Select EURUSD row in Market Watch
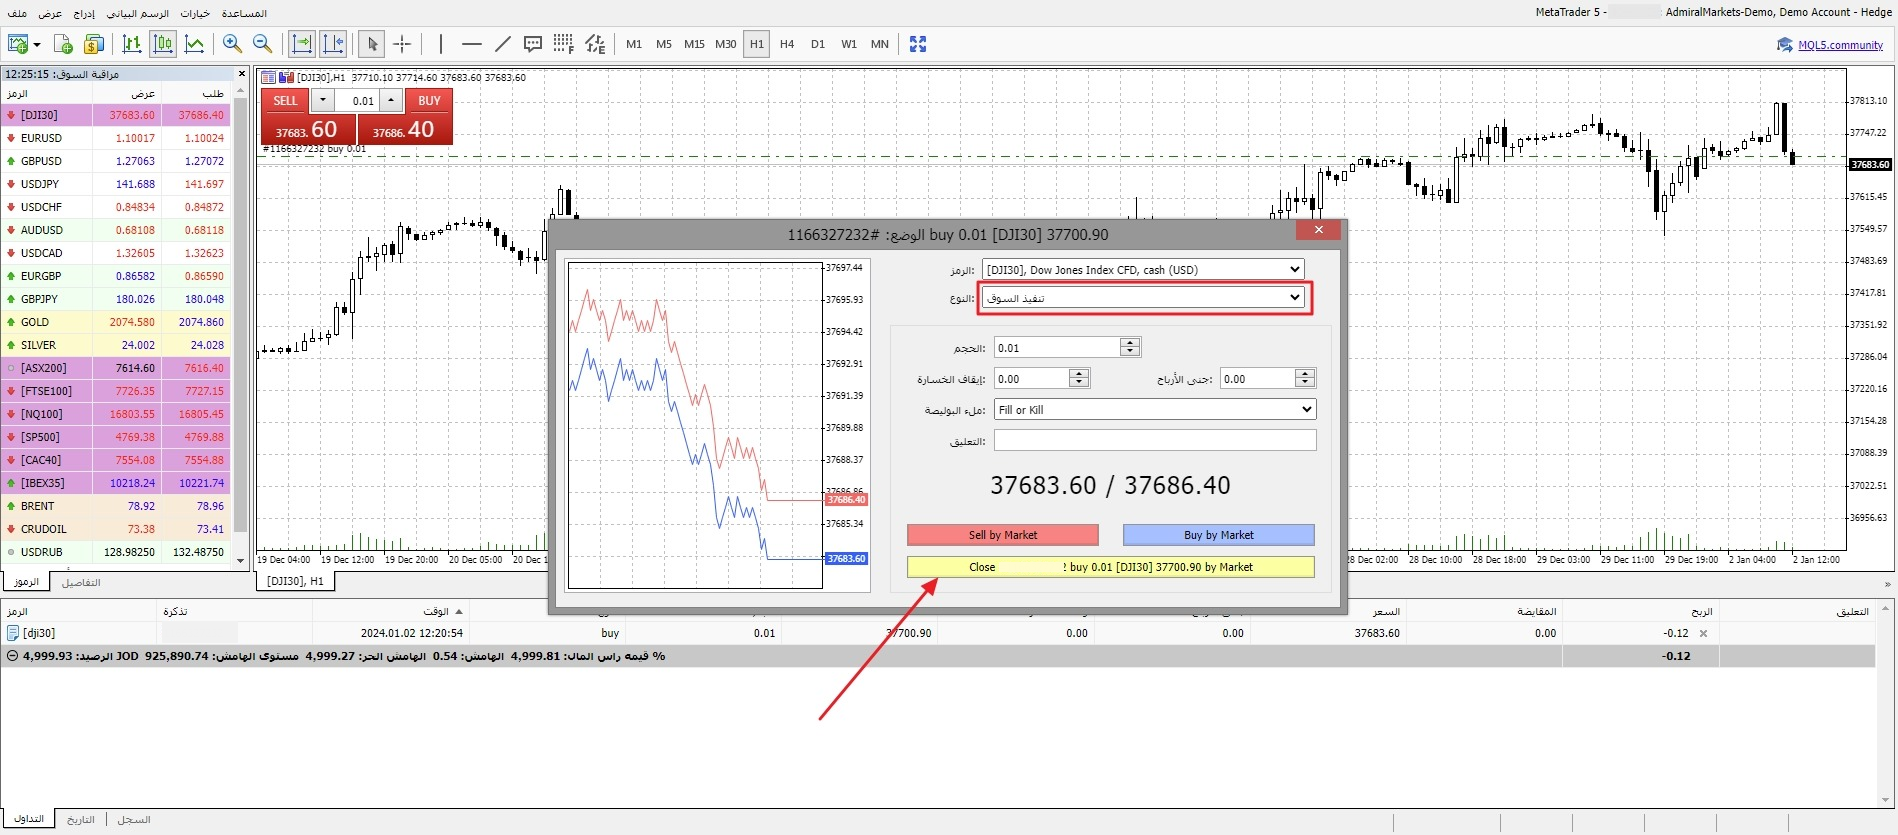 click(x=116, y=138)
